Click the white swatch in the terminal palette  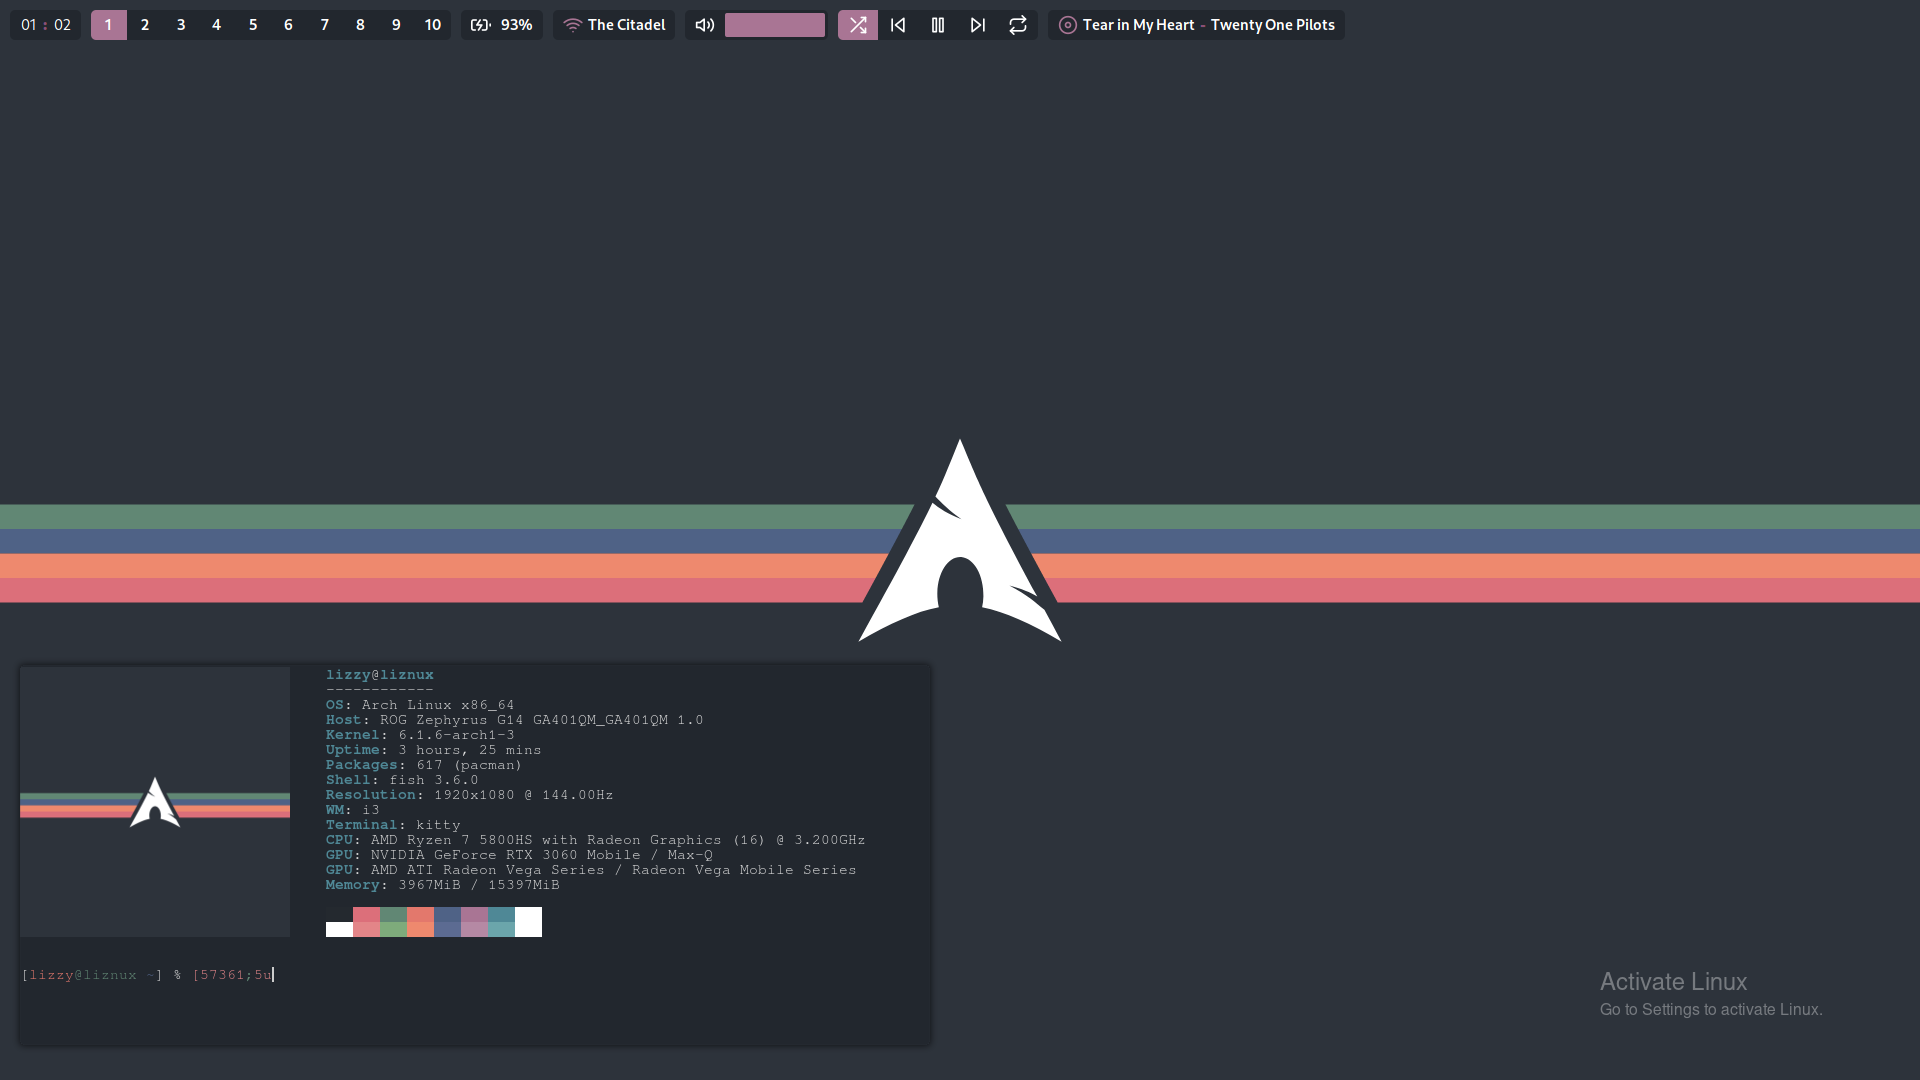[528, 921]
